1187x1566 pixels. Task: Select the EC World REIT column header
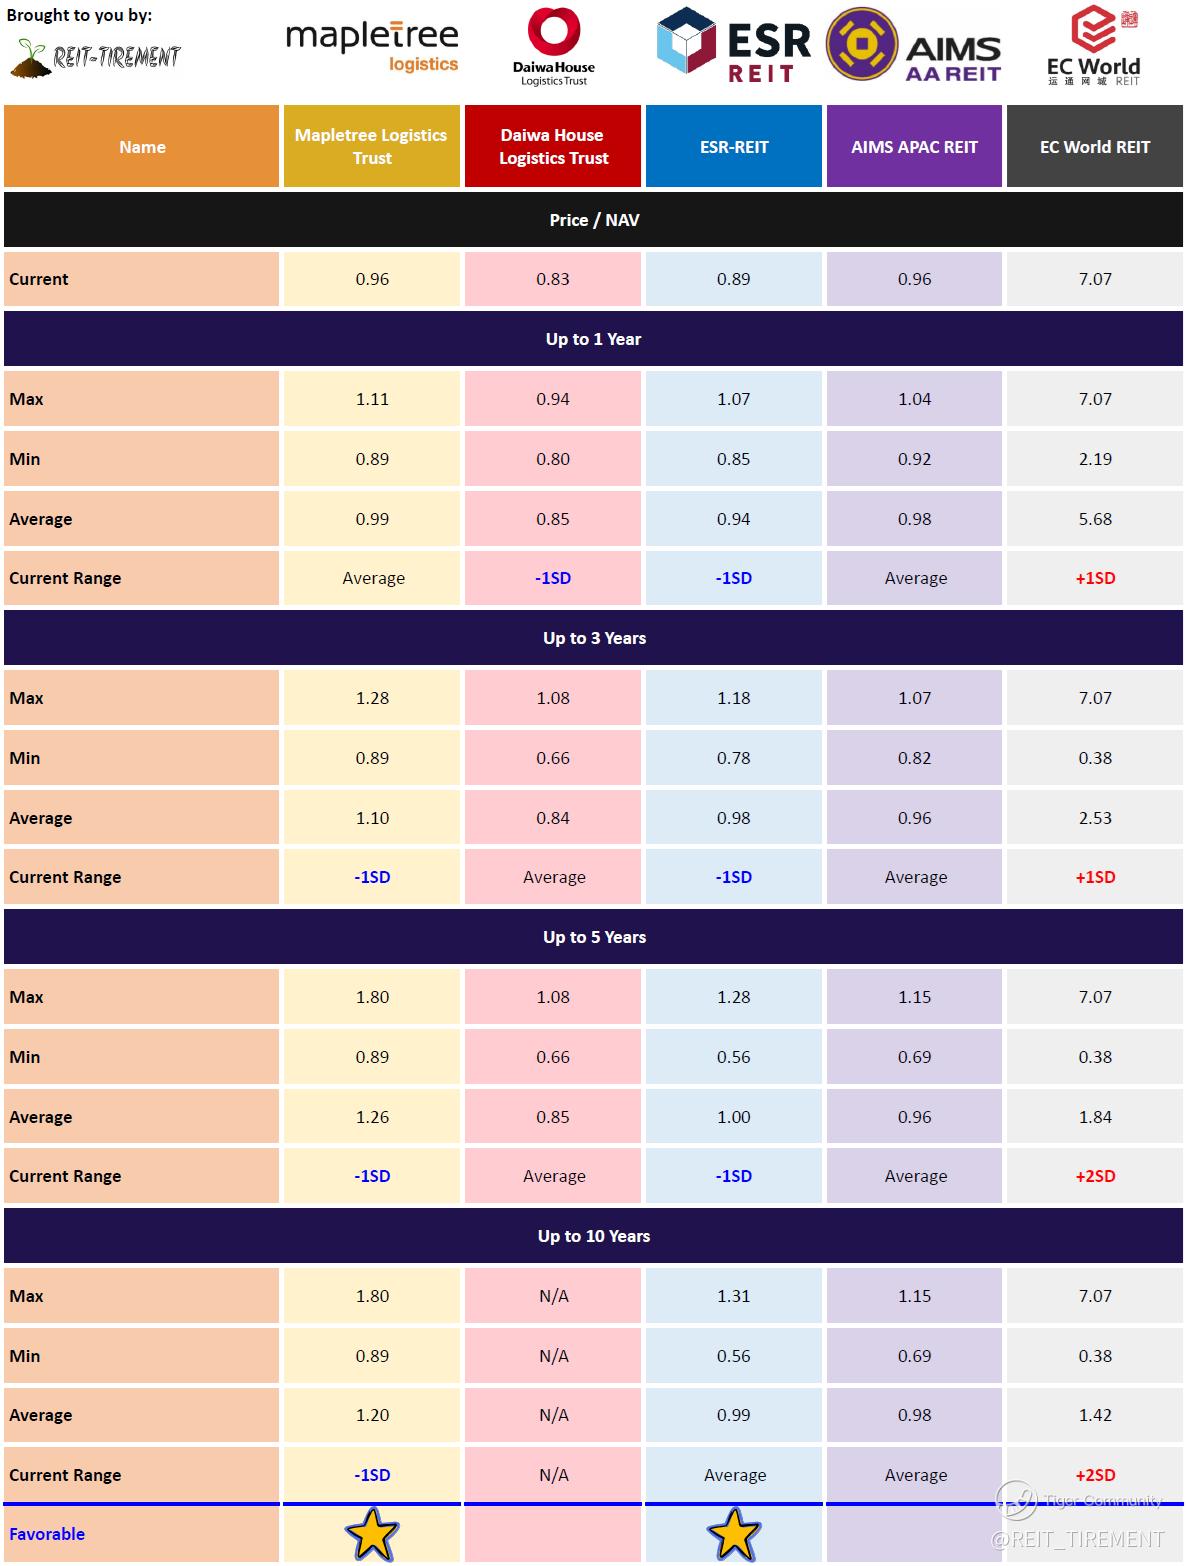(1095, 146)
